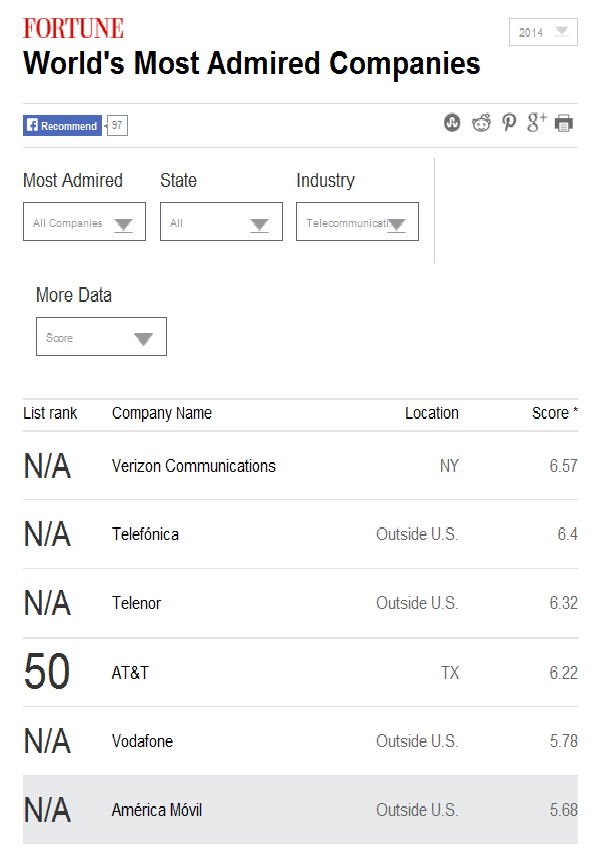
Task: Click the Facebook Recommend button
Action: 62,126
